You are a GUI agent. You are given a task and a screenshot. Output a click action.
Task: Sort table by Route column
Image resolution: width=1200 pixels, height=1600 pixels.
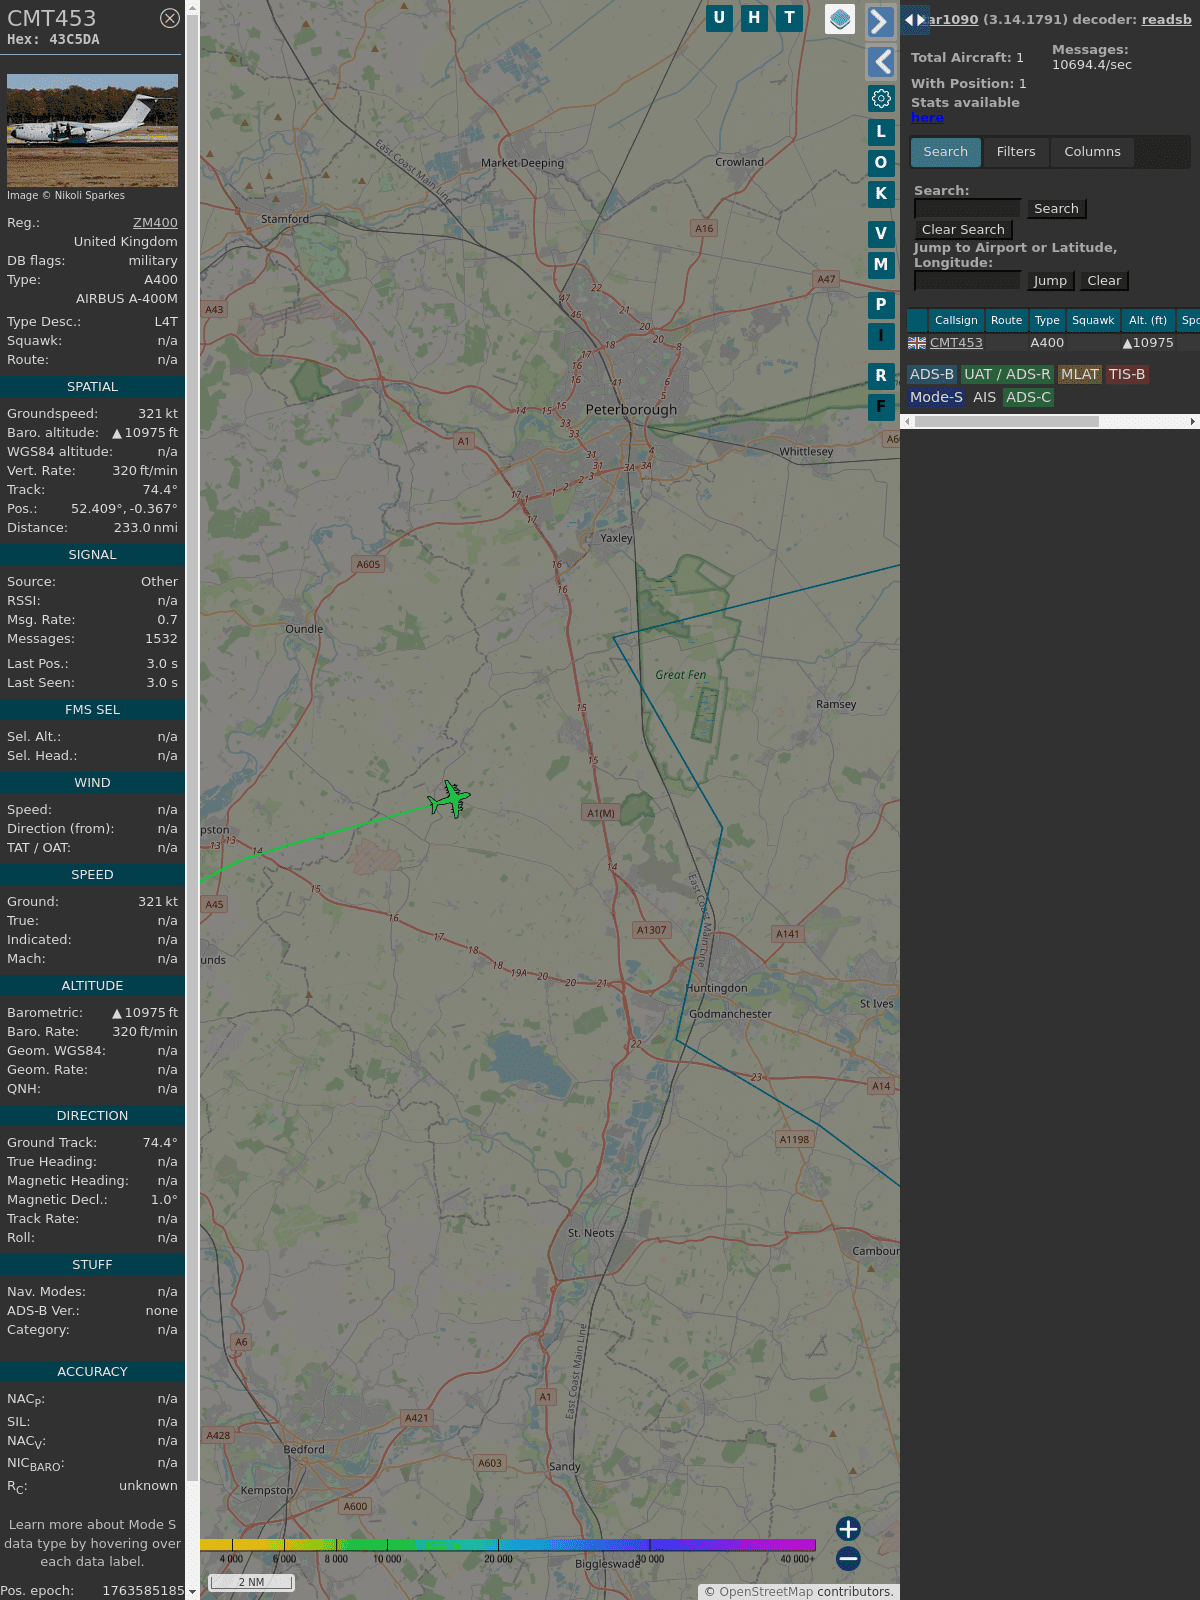coord(1006,320)
